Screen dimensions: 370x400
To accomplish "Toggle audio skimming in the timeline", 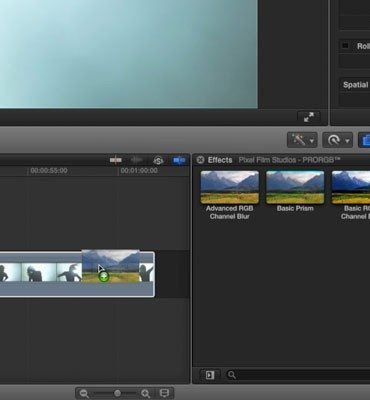I will pos(136,160).
